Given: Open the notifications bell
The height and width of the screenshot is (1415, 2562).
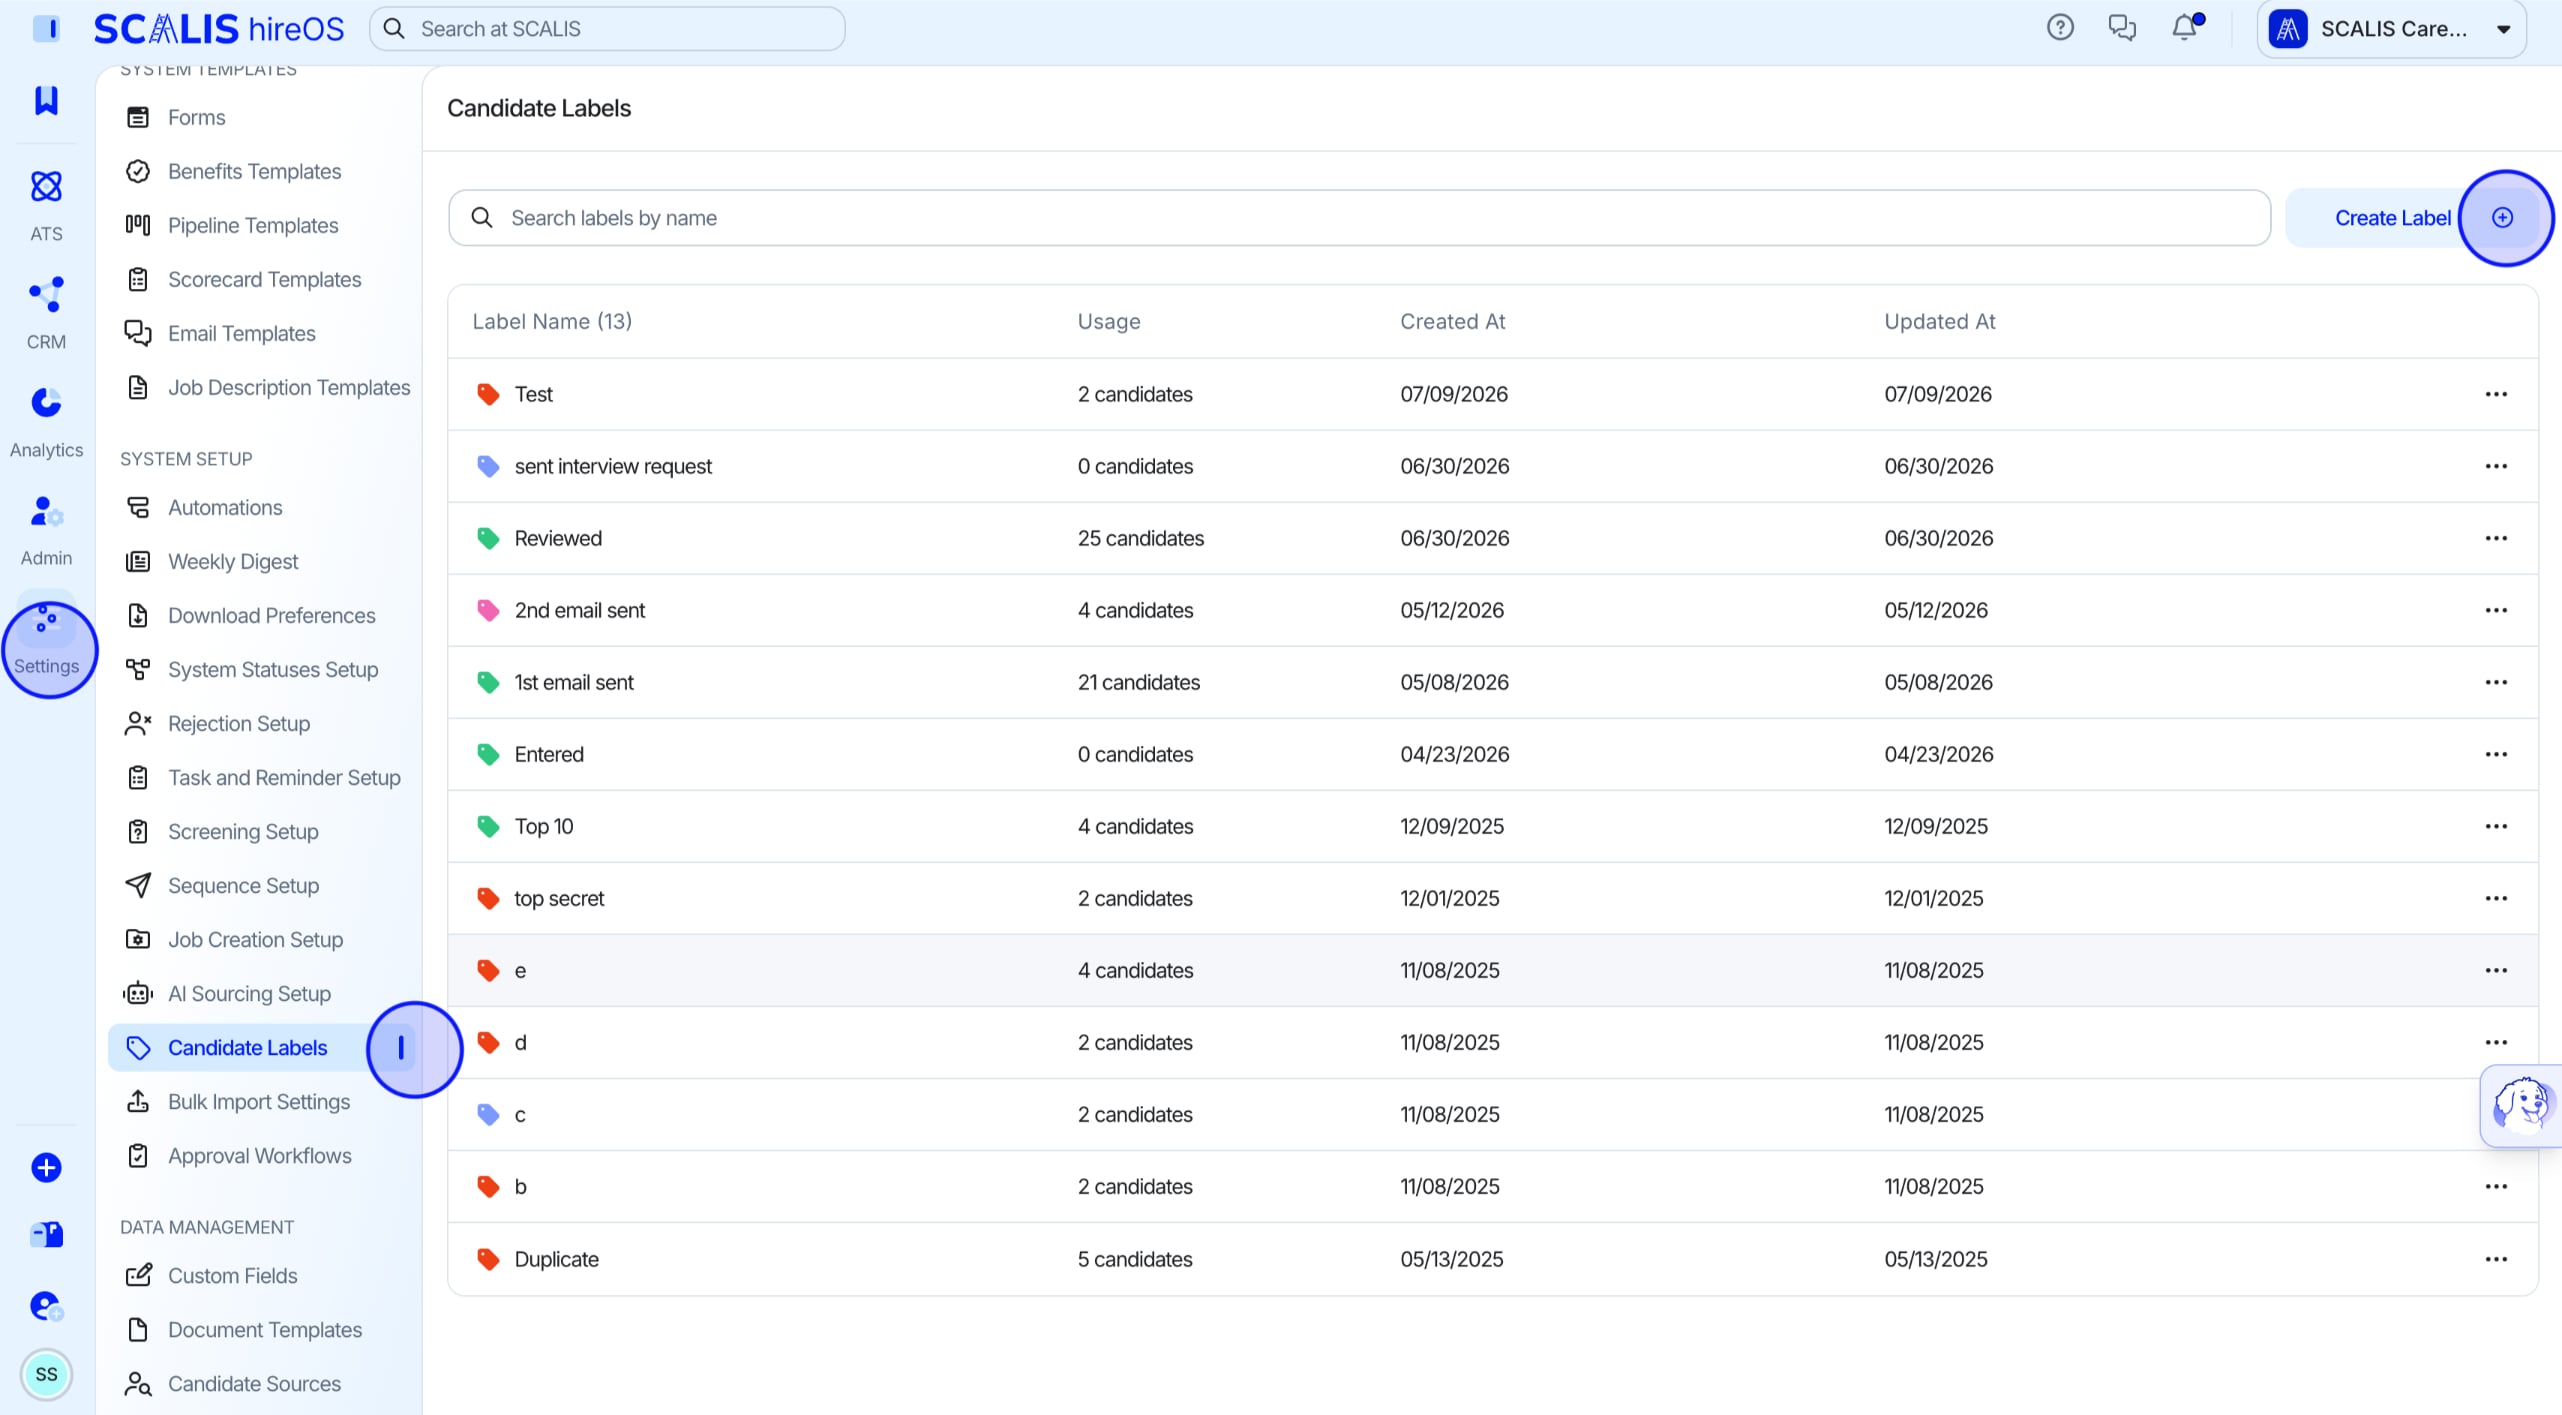Looking at the screenshot, I should coord(2185,28).
